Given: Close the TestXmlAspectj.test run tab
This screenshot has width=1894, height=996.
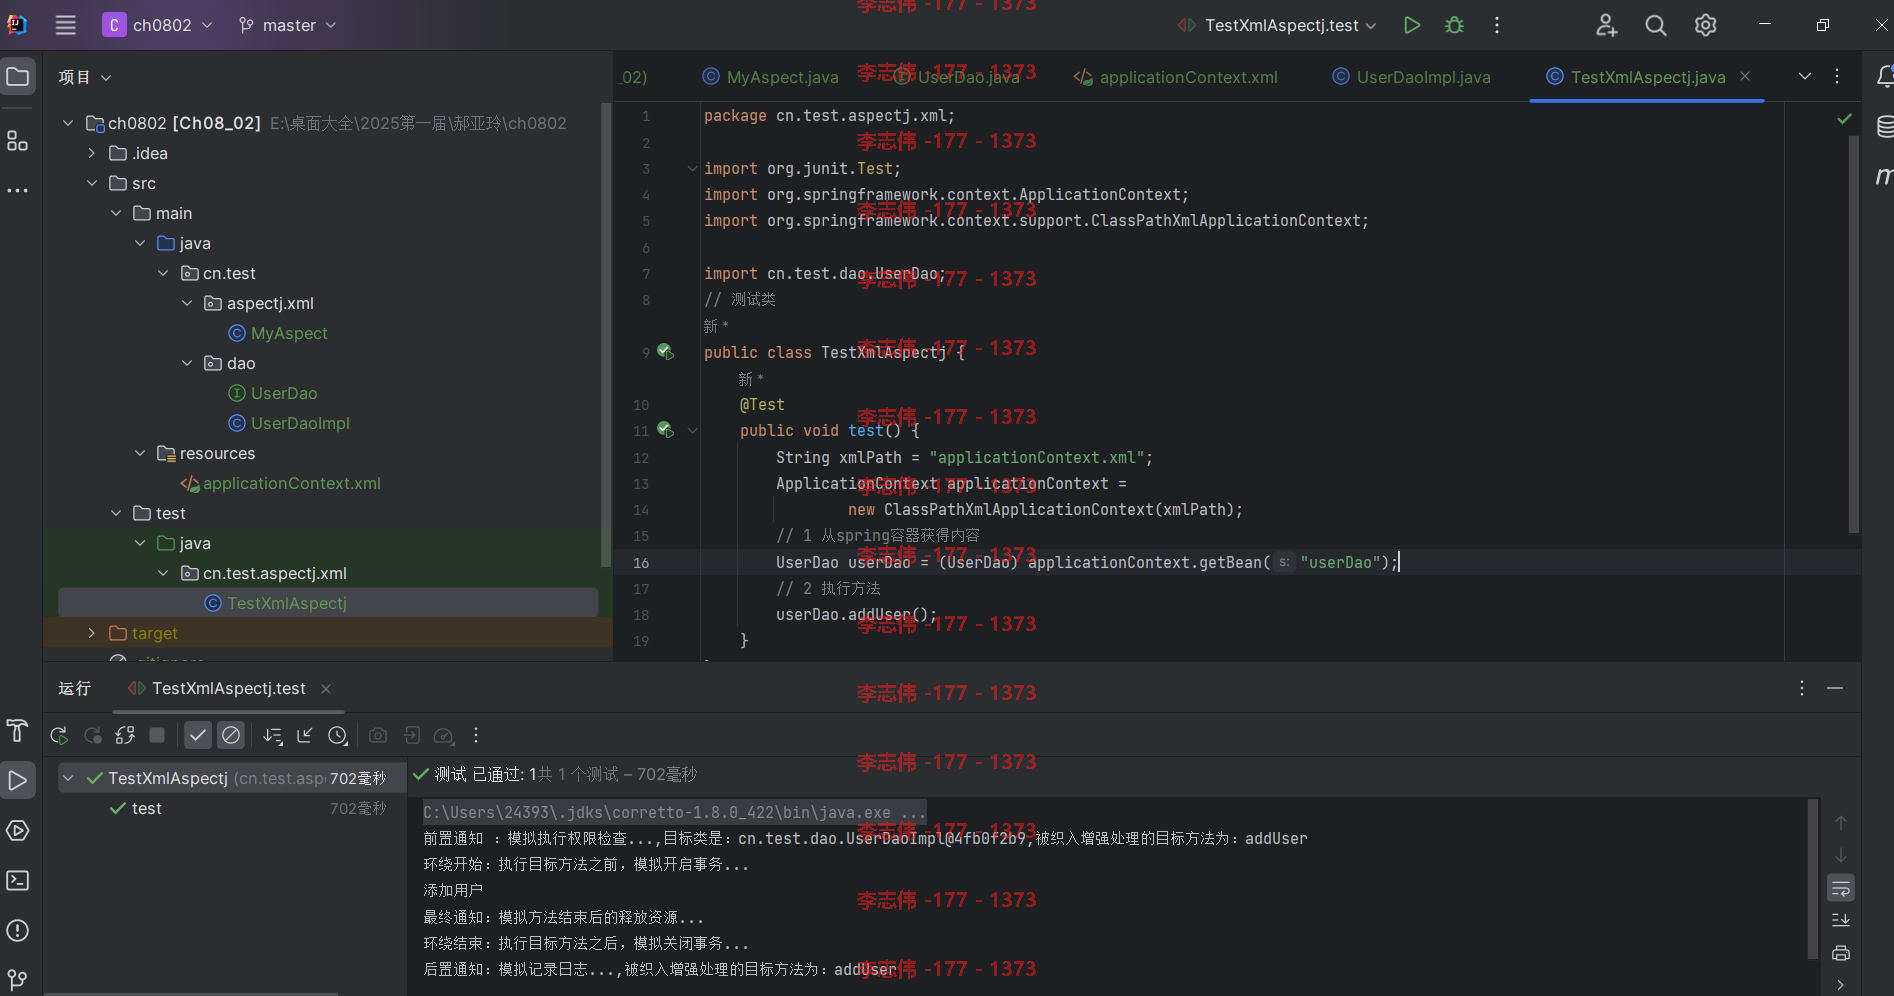Looking at the screenshot, I should (326, 689).
